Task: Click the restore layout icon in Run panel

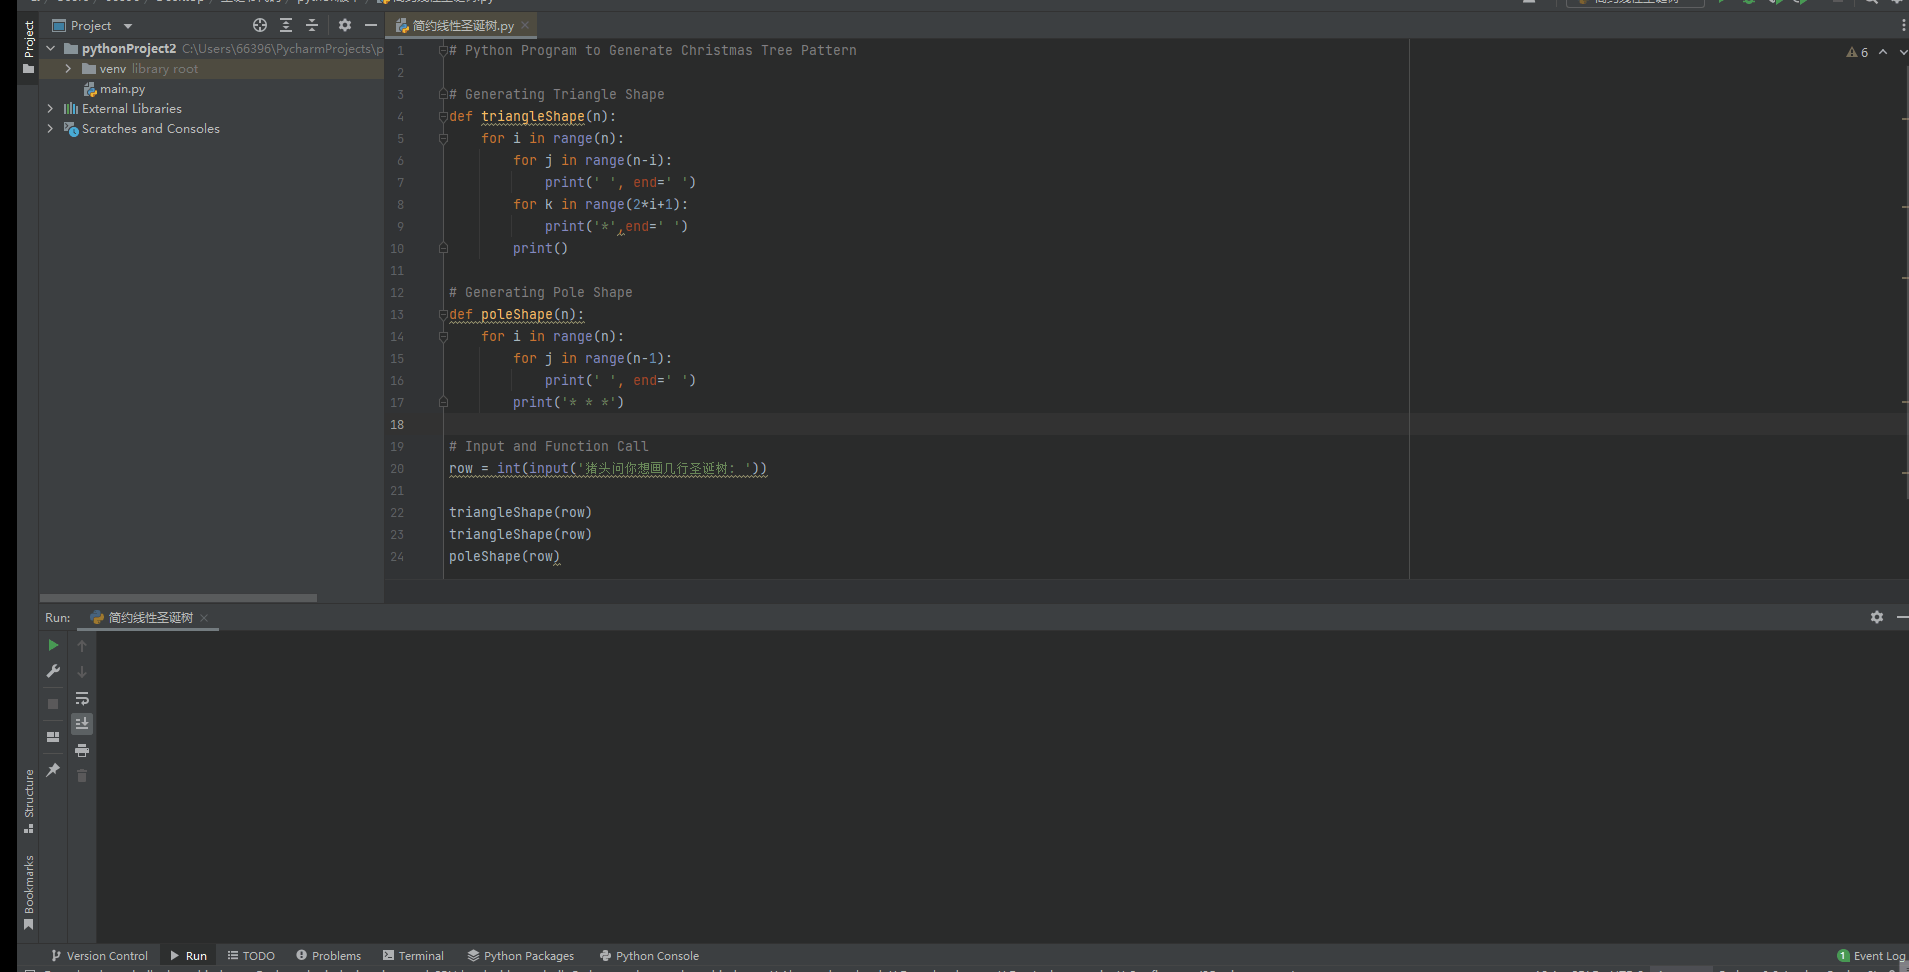Action: (x=53, y=737)
